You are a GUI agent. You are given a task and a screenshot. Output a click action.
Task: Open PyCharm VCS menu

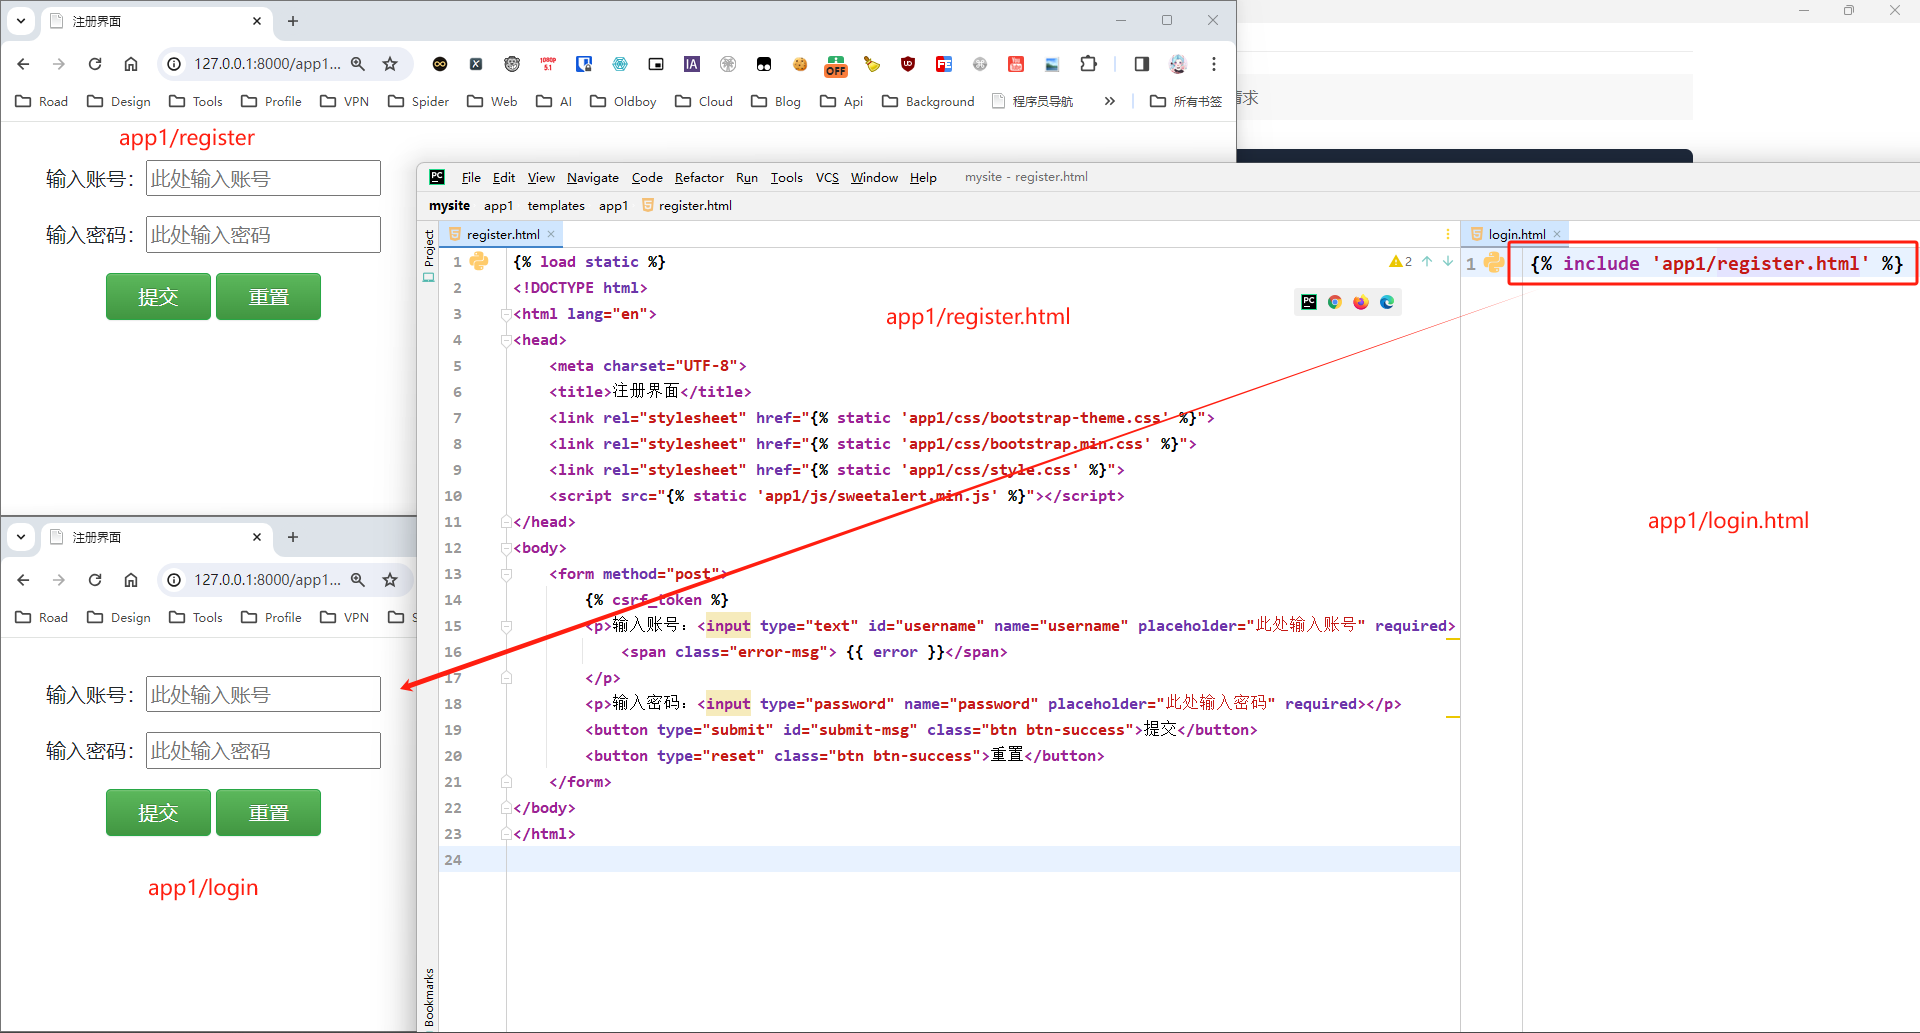(827, 177)
